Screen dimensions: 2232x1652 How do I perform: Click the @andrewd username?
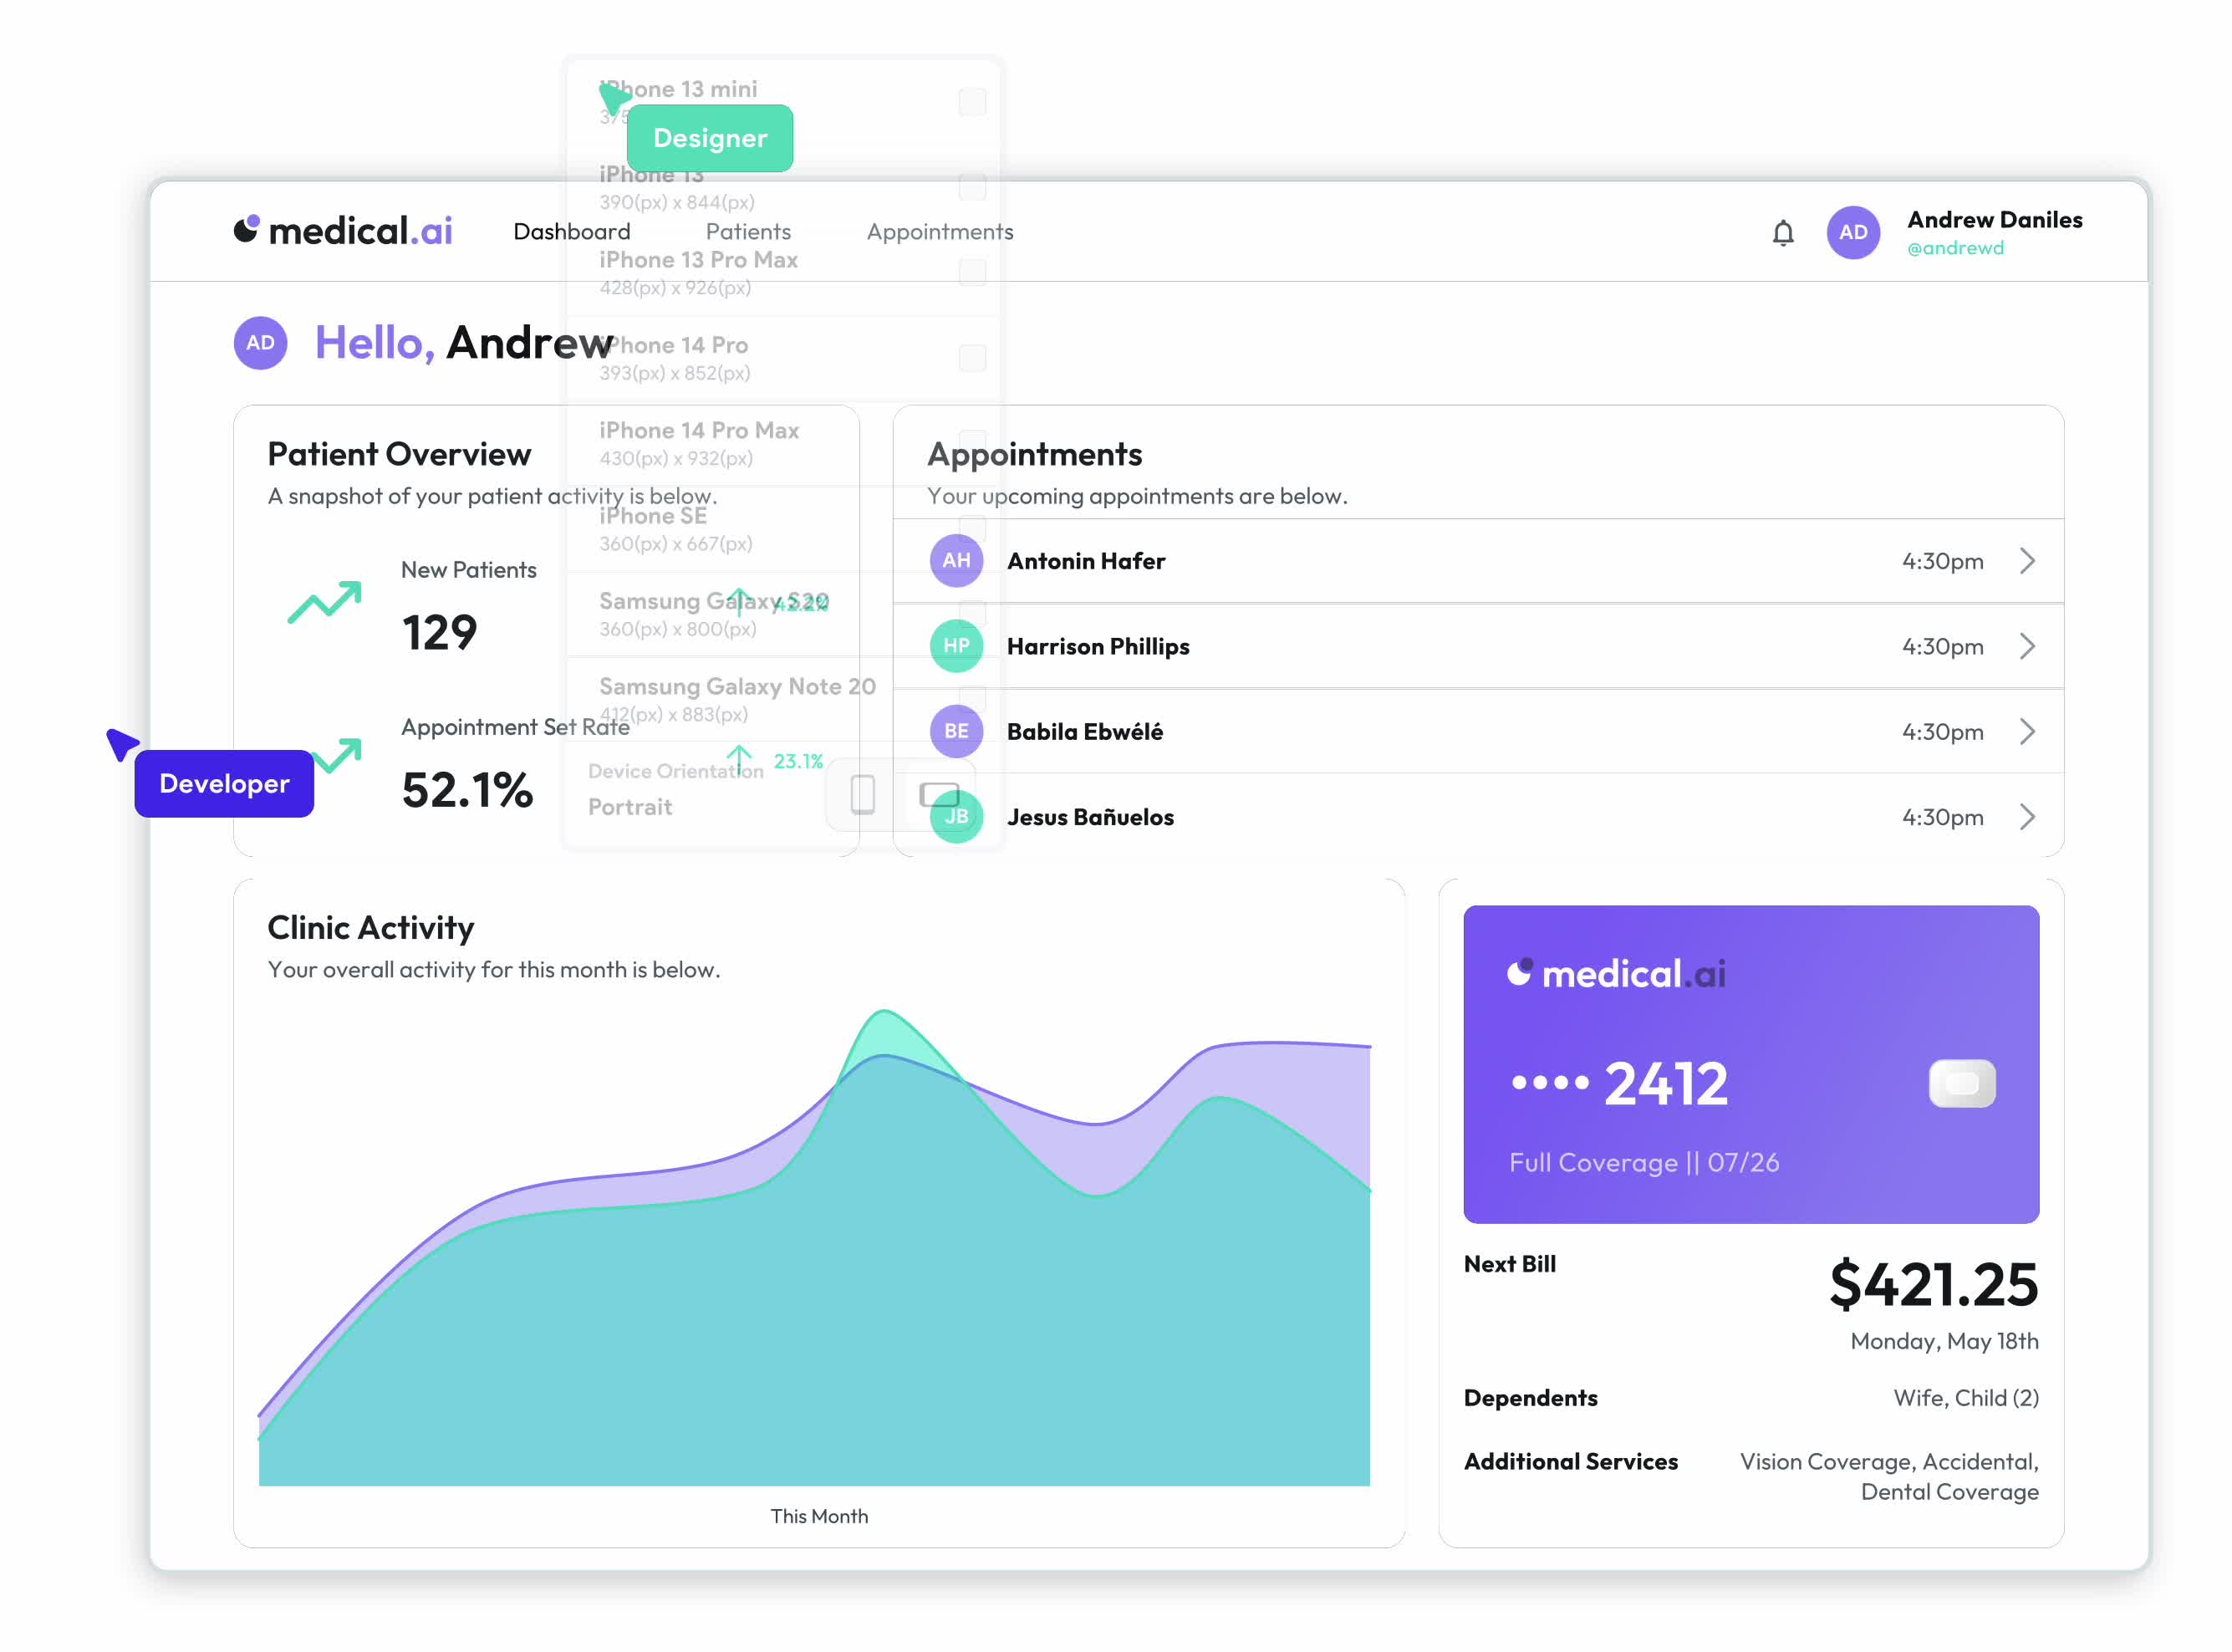pyautogui.click(x=1955, y=248)
